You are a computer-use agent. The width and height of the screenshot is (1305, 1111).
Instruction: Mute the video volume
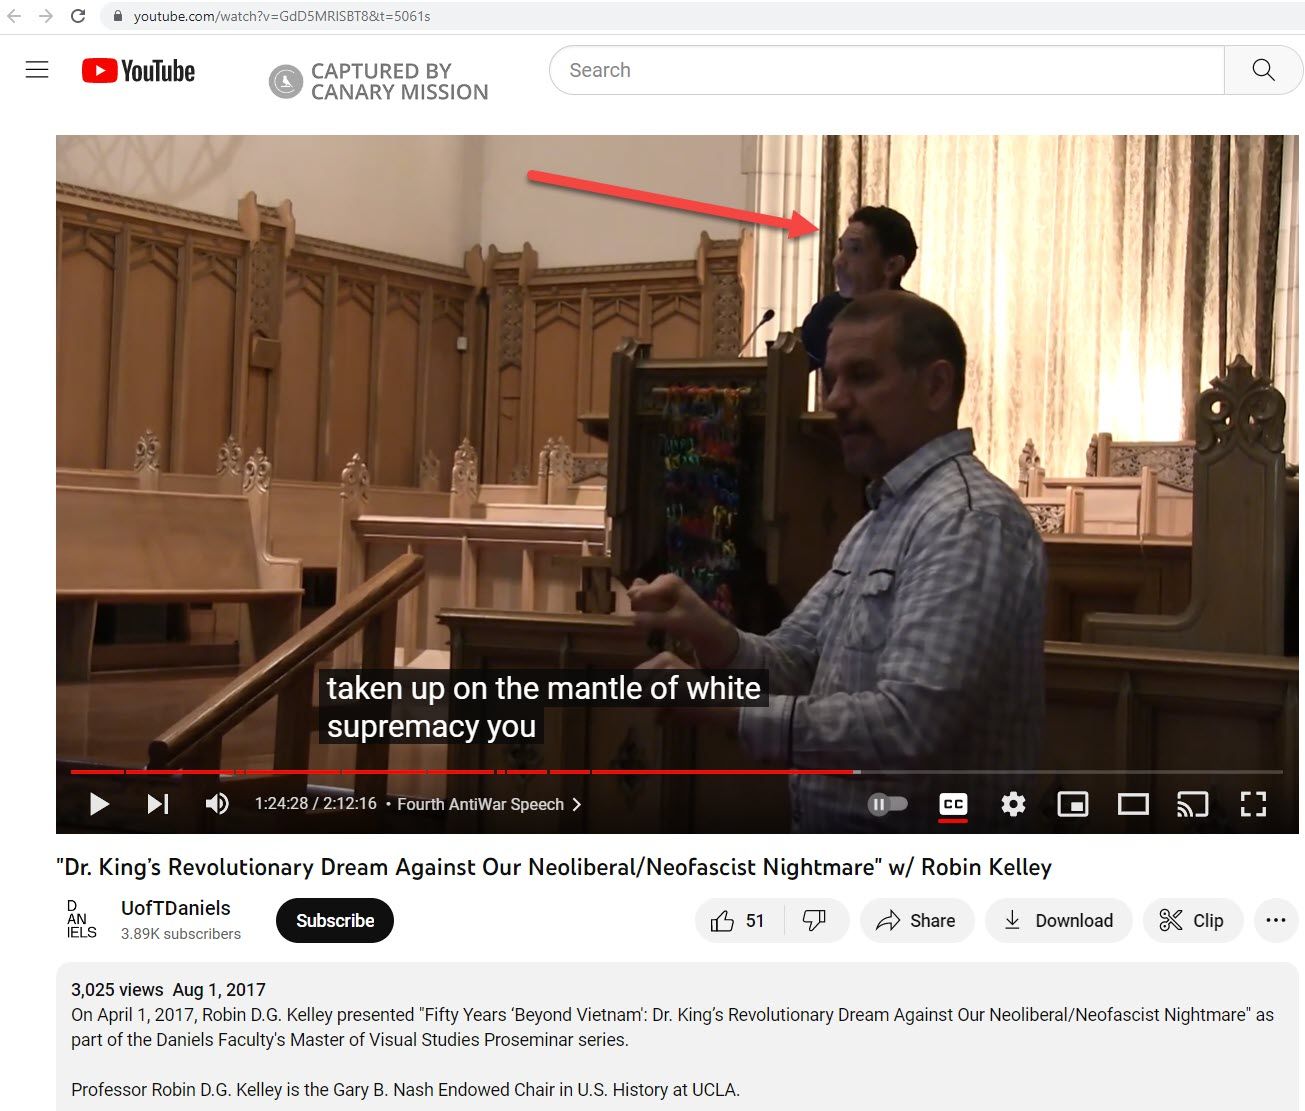click(217, 804)
